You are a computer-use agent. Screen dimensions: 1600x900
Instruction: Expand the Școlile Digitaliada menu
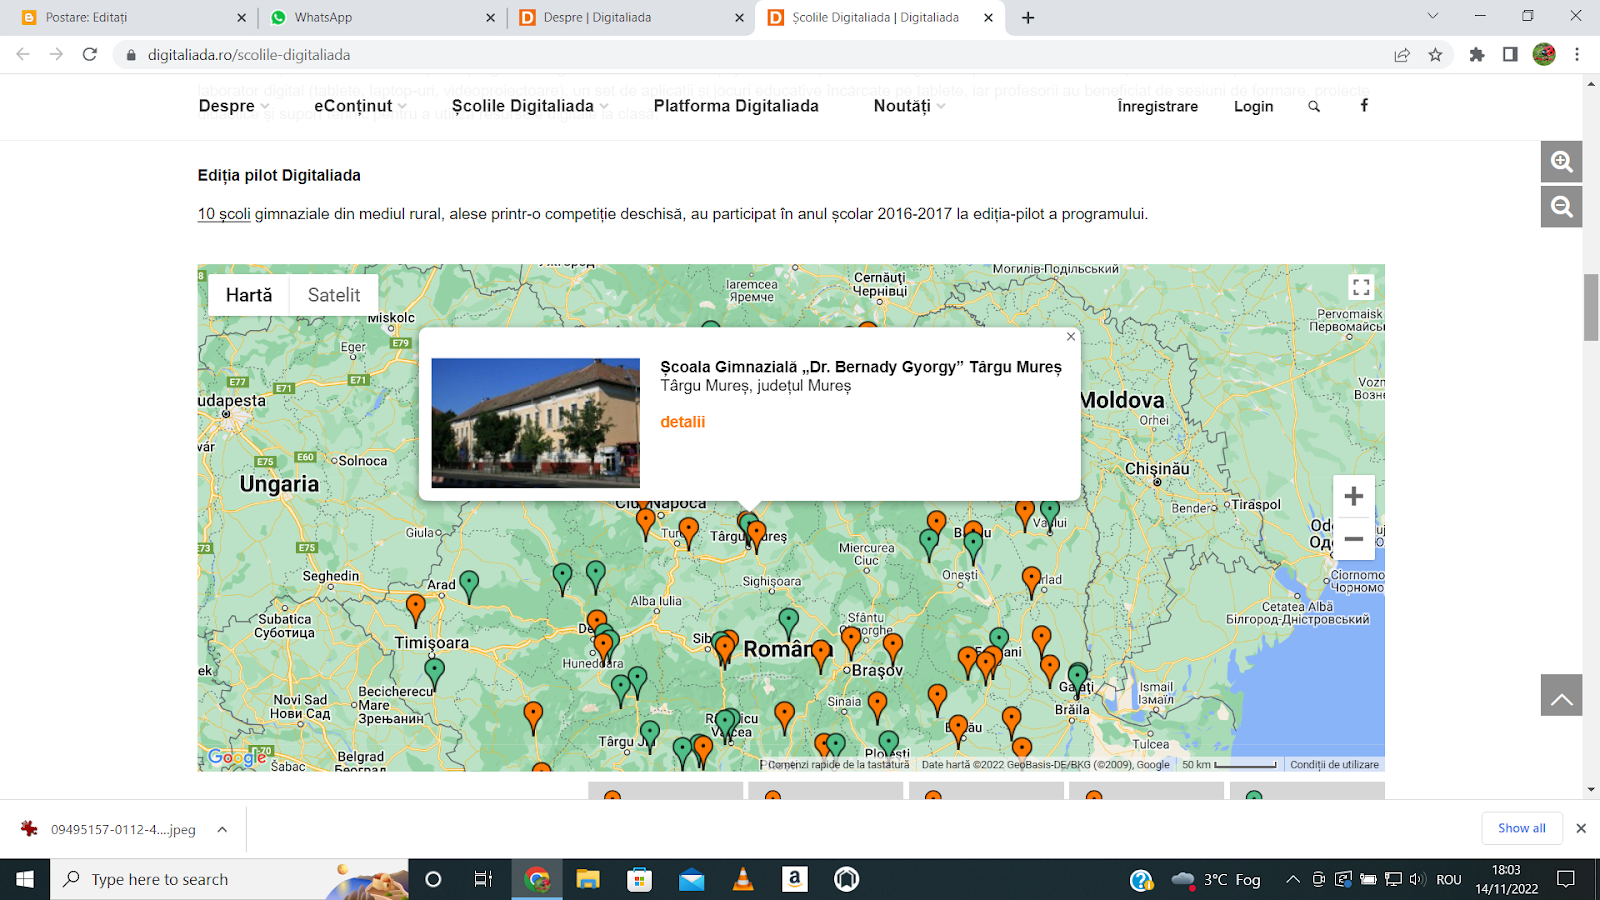(x=530, y=106)
